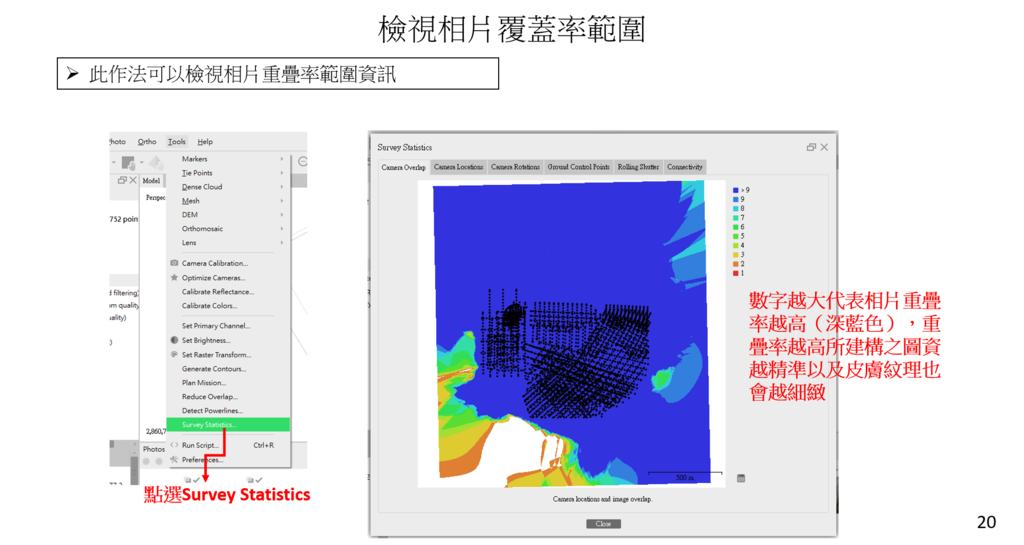Switch to the Camera Locations tab
The image size is (1024, 545).
click(x=458, y=167)
